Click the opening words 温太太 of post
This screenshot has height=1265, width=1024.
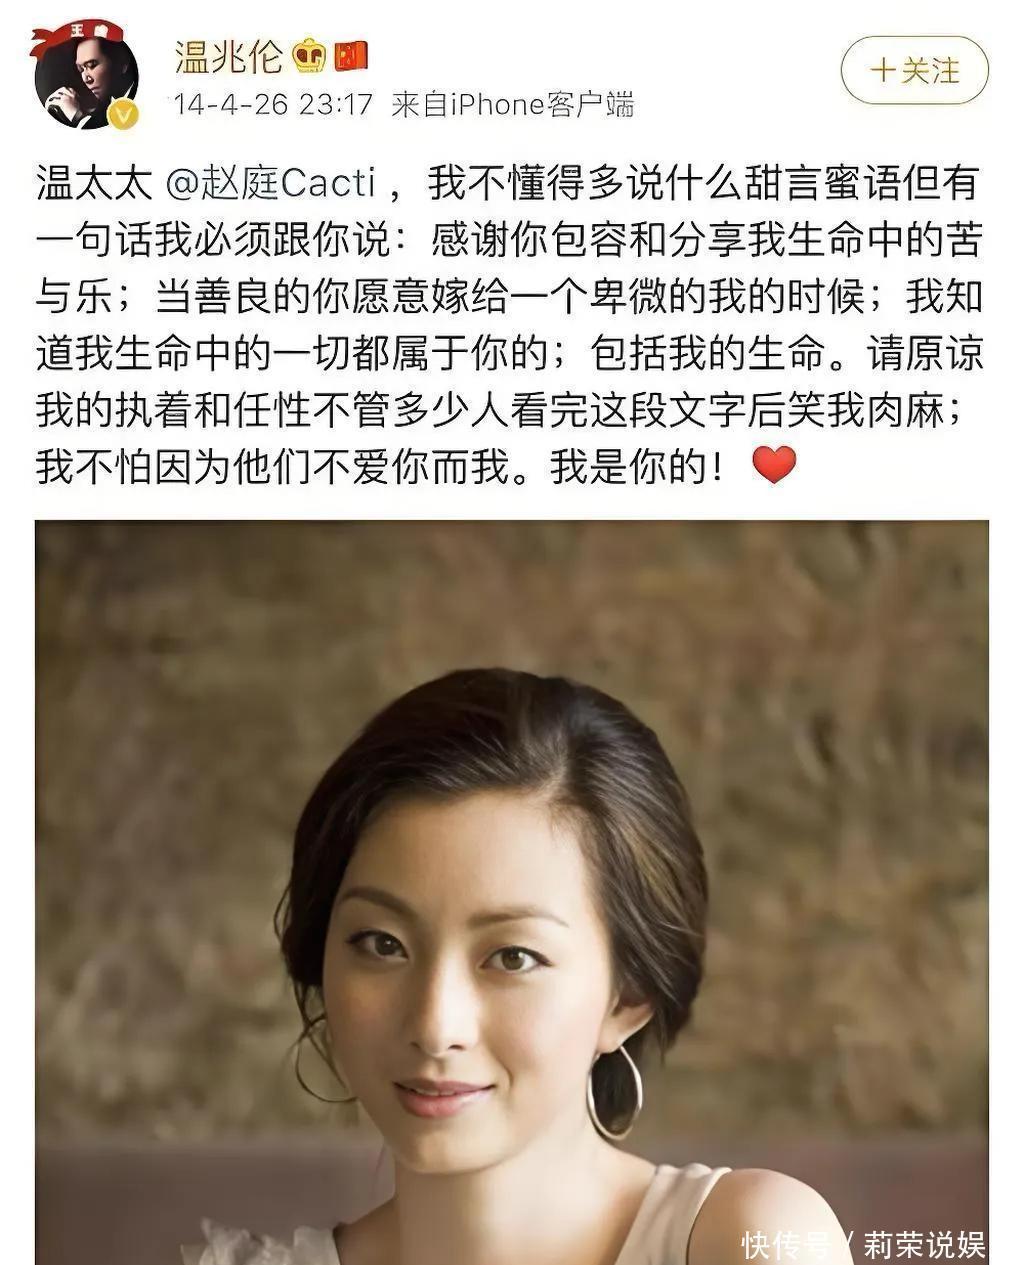point(94,184)
